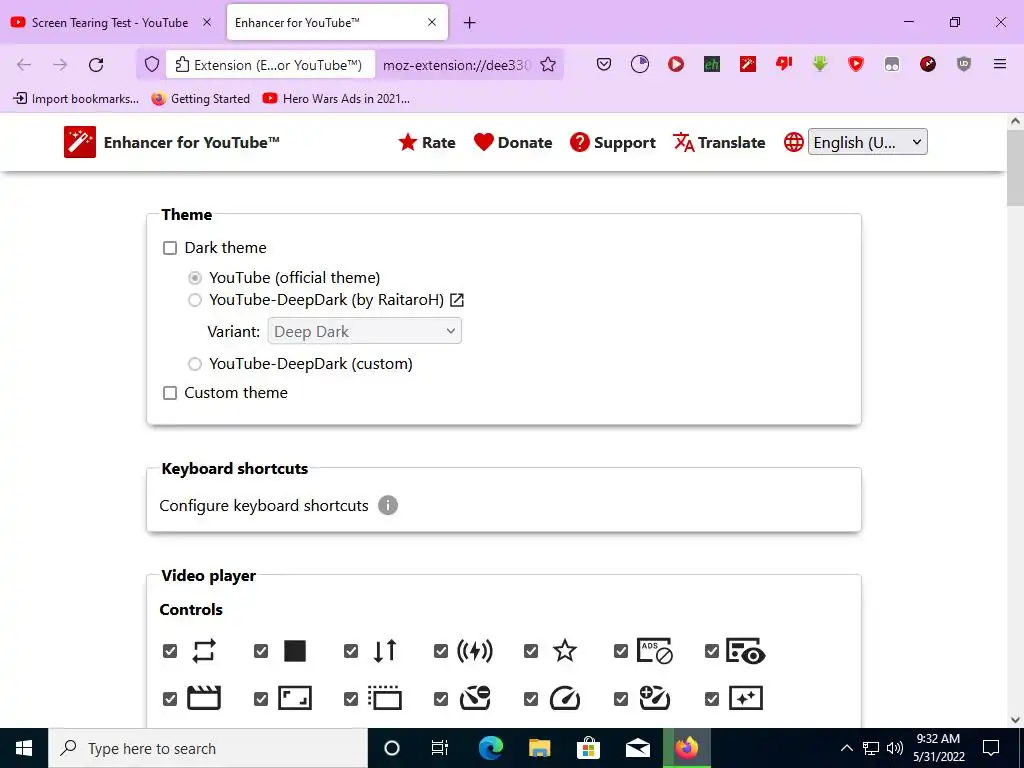The width and height of the screenshot is (1024, 768).
Task: Click the red shield play extension icon
Action: pos(856,64)
